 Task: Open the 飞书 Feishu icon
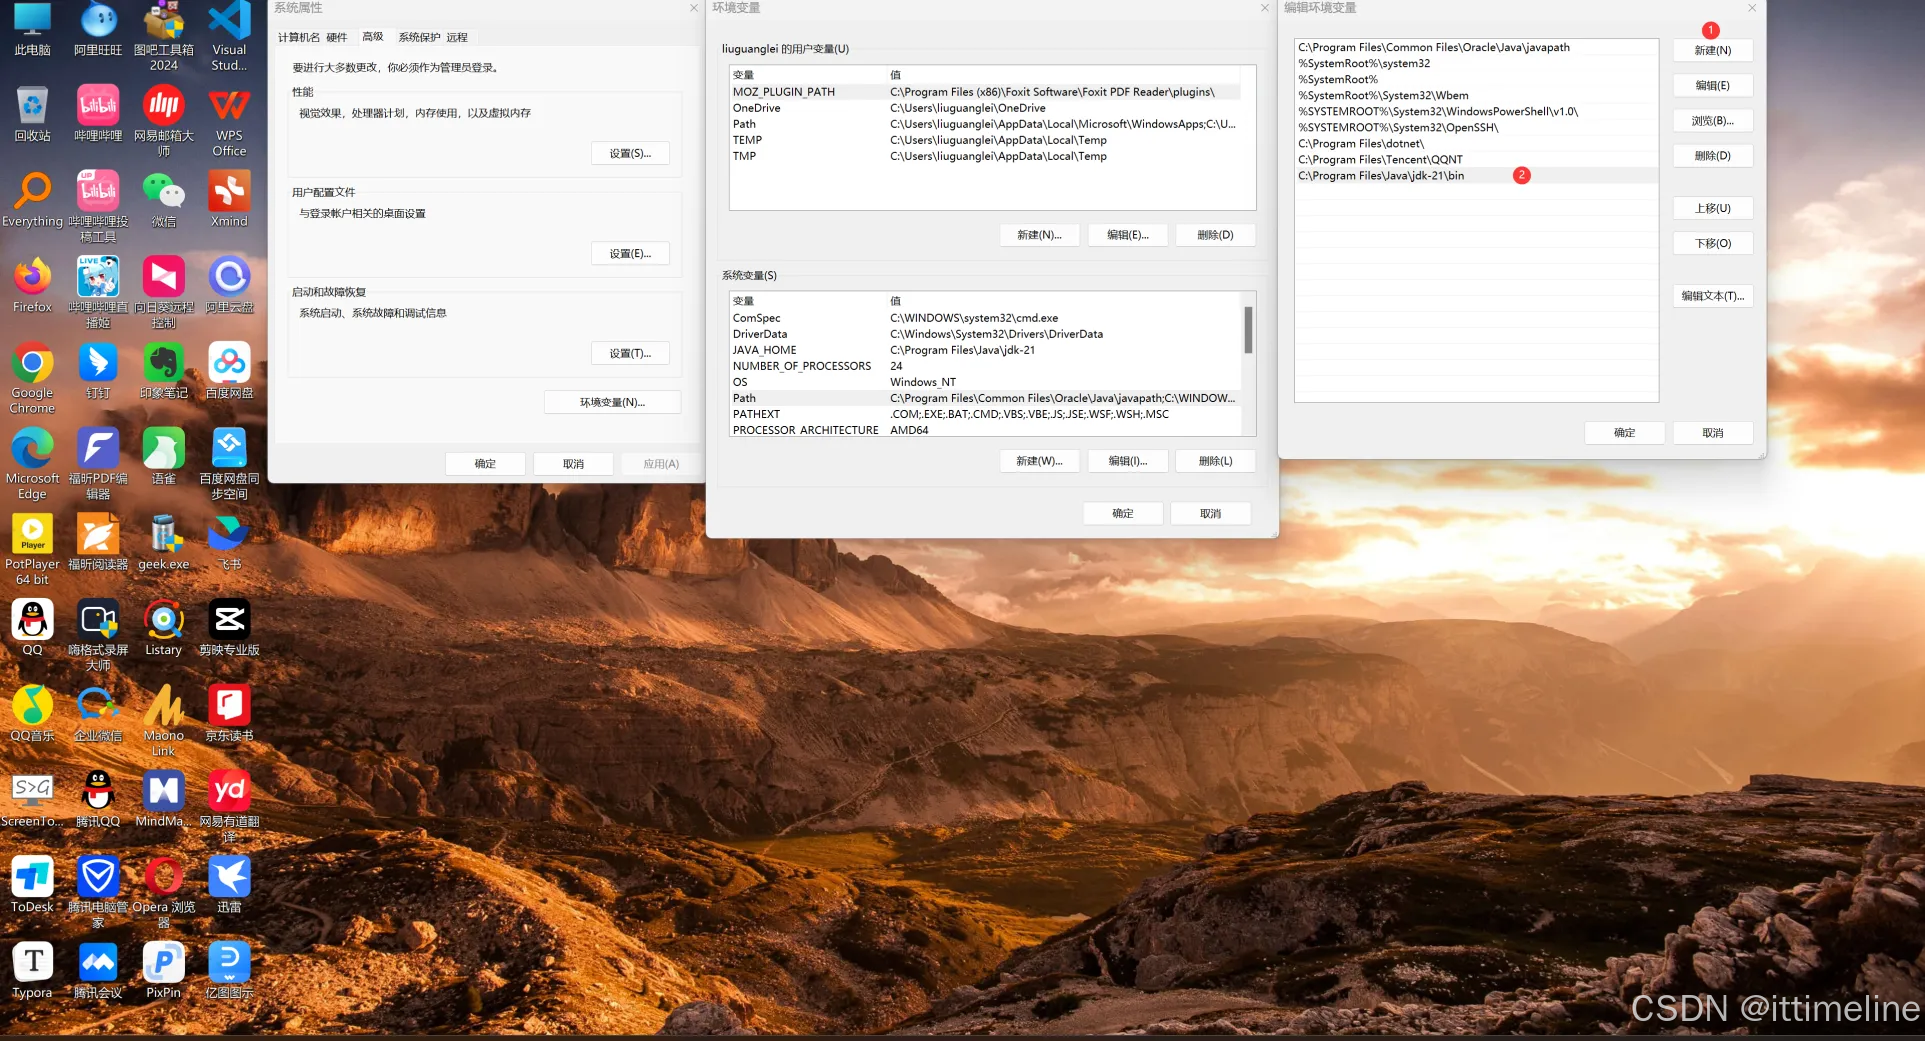point(229,542)
